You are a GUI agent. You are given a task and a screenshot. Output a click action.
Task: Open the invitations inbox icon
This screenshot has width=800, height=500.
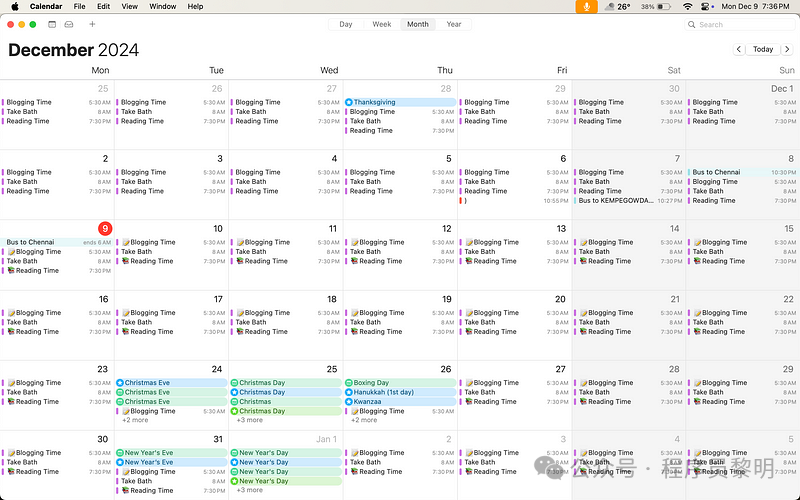(x=69, y=24)
